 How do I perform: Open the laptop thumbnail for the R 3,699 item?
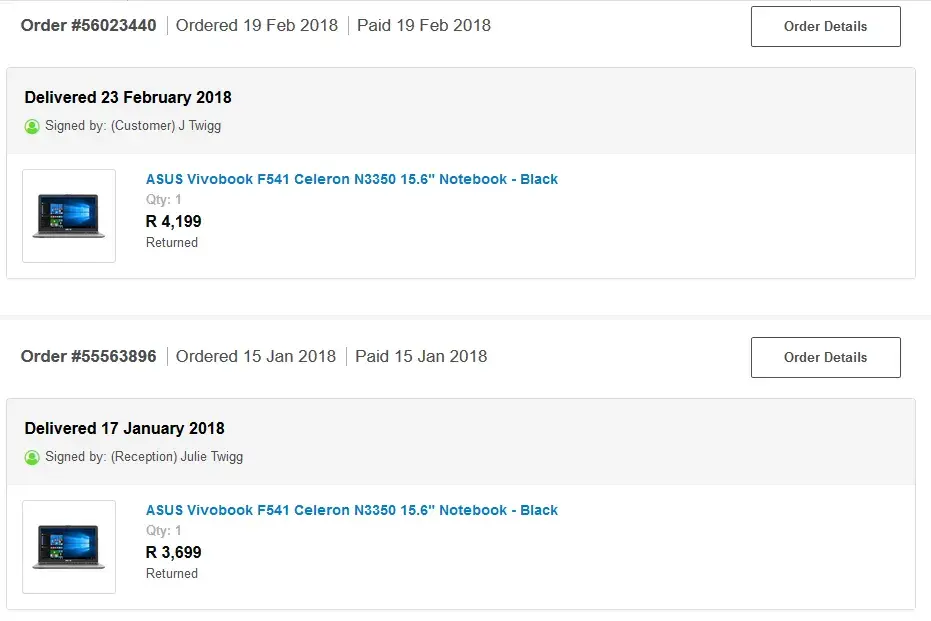(69, 547)
